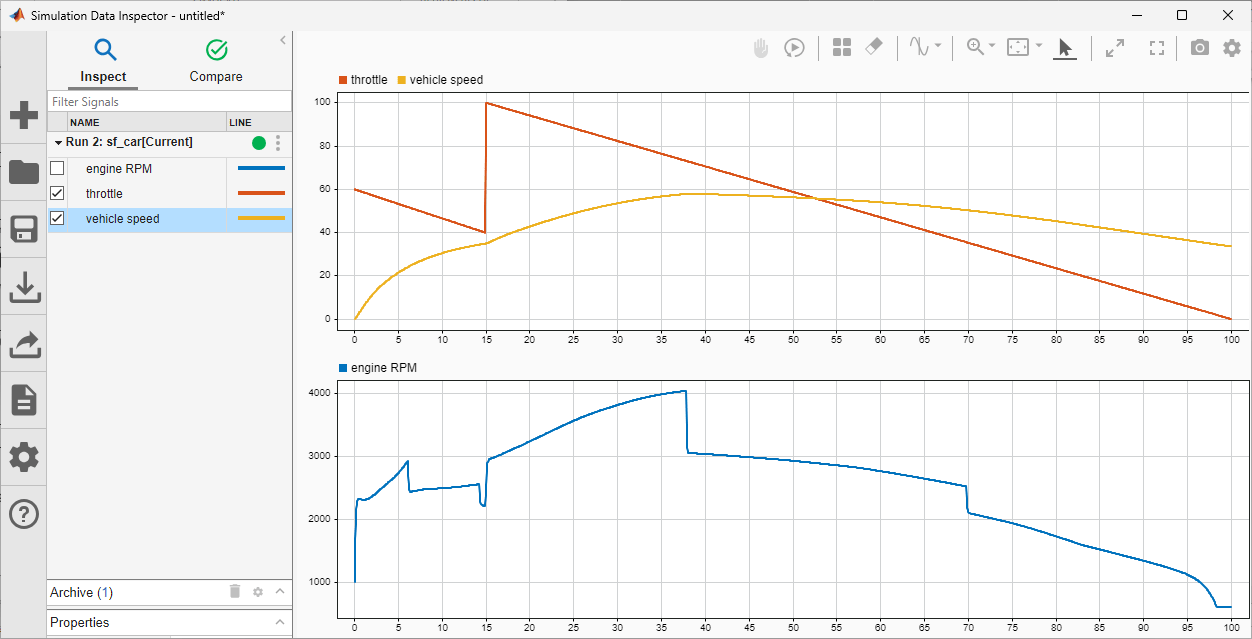The width and height of the screenshot is (1252, 639).
Task: Switch to the Compare tab
Action: (216, 61)
